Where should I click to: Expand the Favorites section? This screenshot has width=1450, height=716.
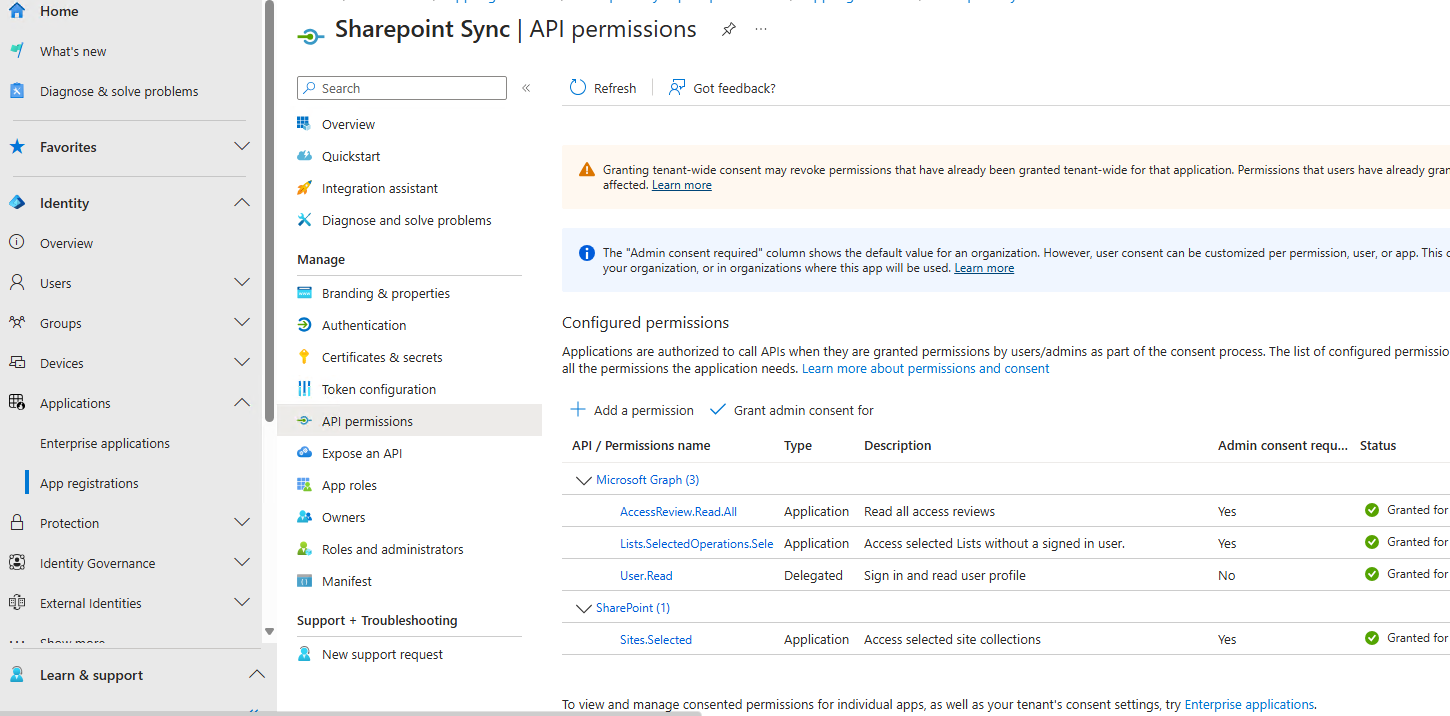pos(241,147)
